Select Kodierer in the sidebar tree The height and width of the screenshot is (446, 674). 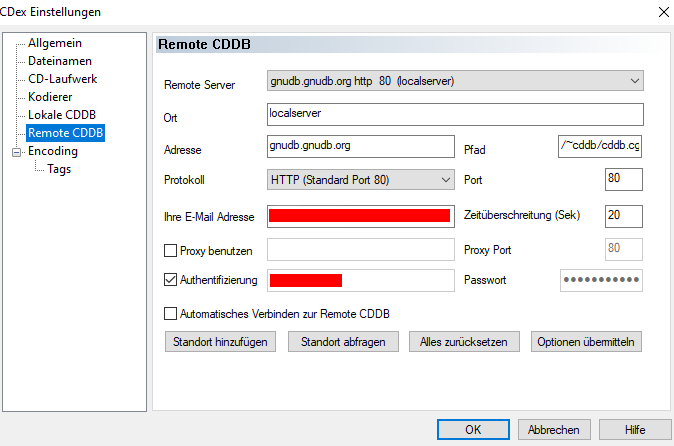pyautogui.click(x=50, y=97)
